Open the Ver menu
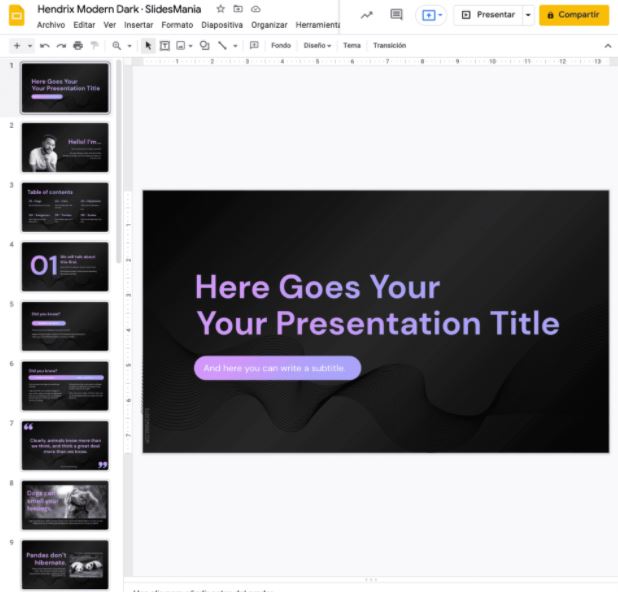This screenshot has height=592, width=618. click(x=110, y=25)
